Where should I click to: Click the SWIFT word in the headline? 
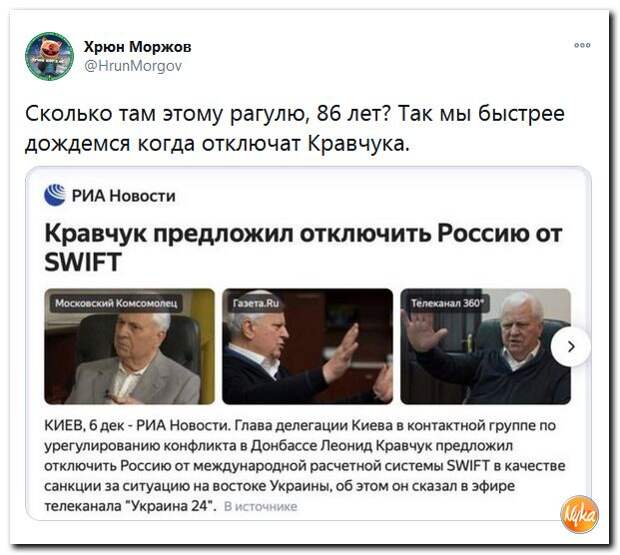tap(83, 262)
